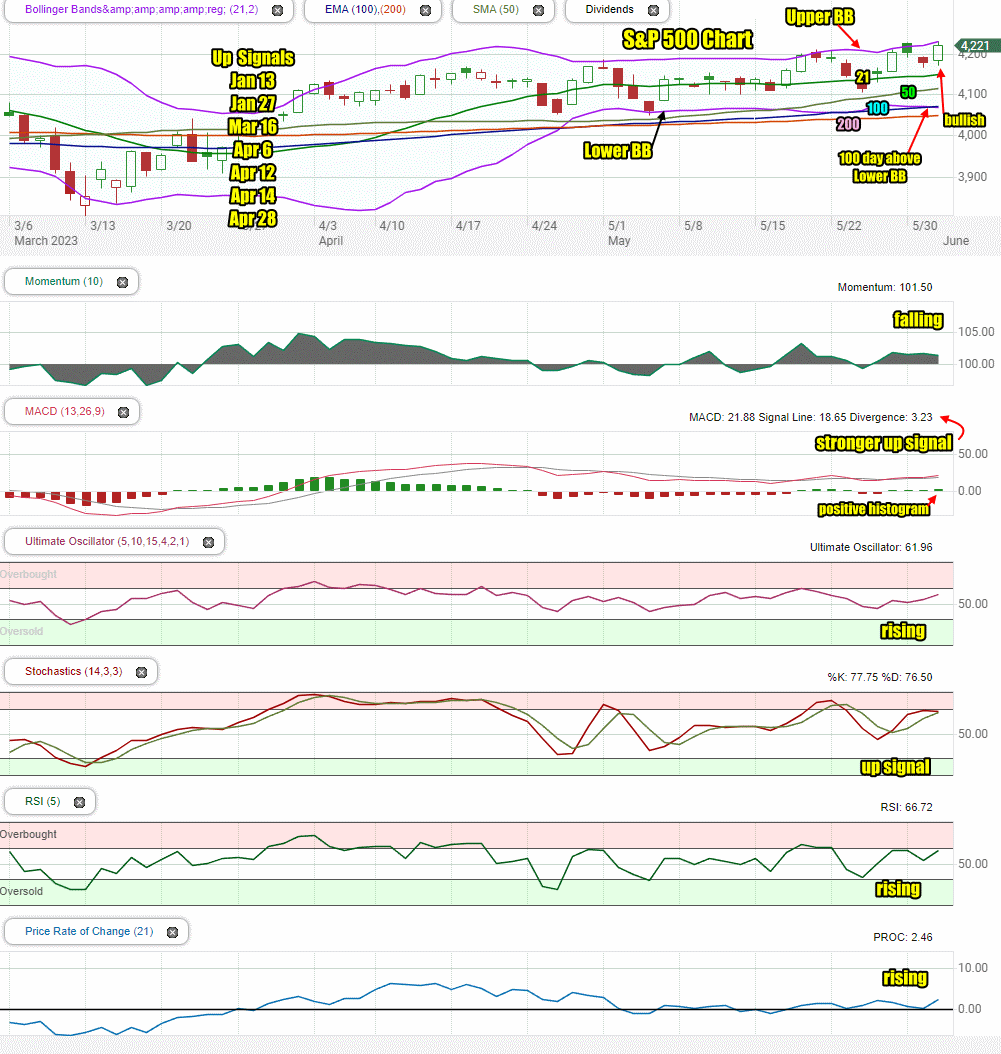Click the 5/30 date label on time axis
The height and width of the screenshot is (1054, 1001).
pos(924,226)
